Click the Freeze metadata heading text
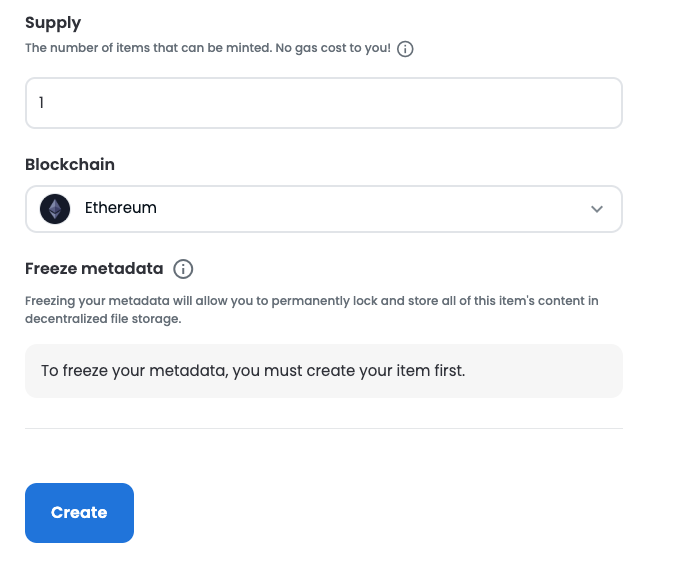Viewport: 683px width, 566px height. pyautogui.click(x=92, y=269)
